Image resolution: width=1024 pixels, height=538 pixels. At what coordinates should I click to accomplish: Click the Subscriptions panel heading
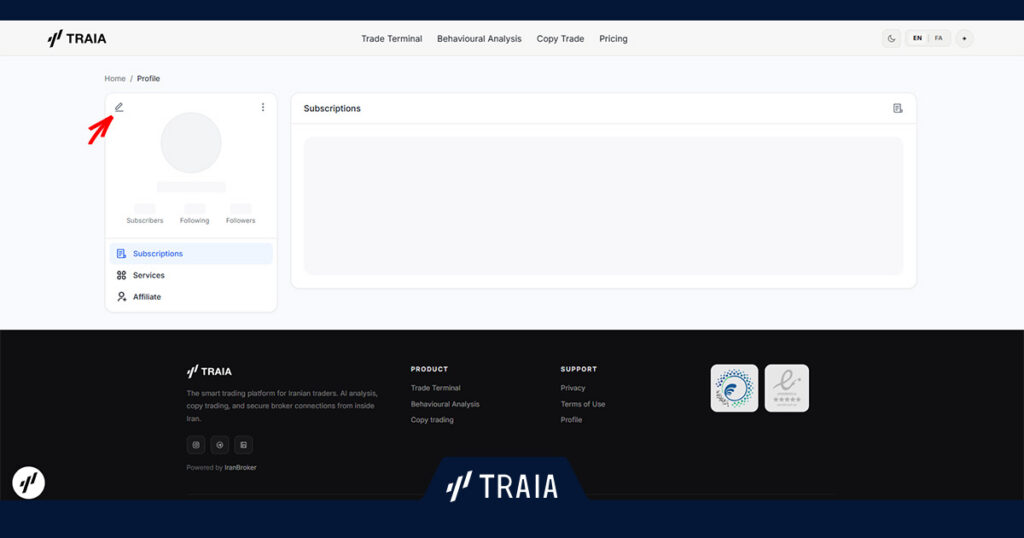pyautogui.click(x=332, y=108)
